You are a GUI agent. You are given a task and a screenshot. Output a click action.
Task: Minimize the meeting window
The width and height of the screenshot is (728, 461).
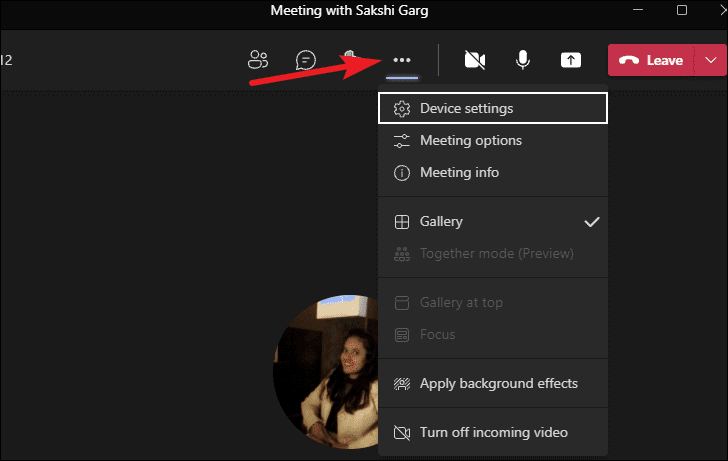pos(638,10)
